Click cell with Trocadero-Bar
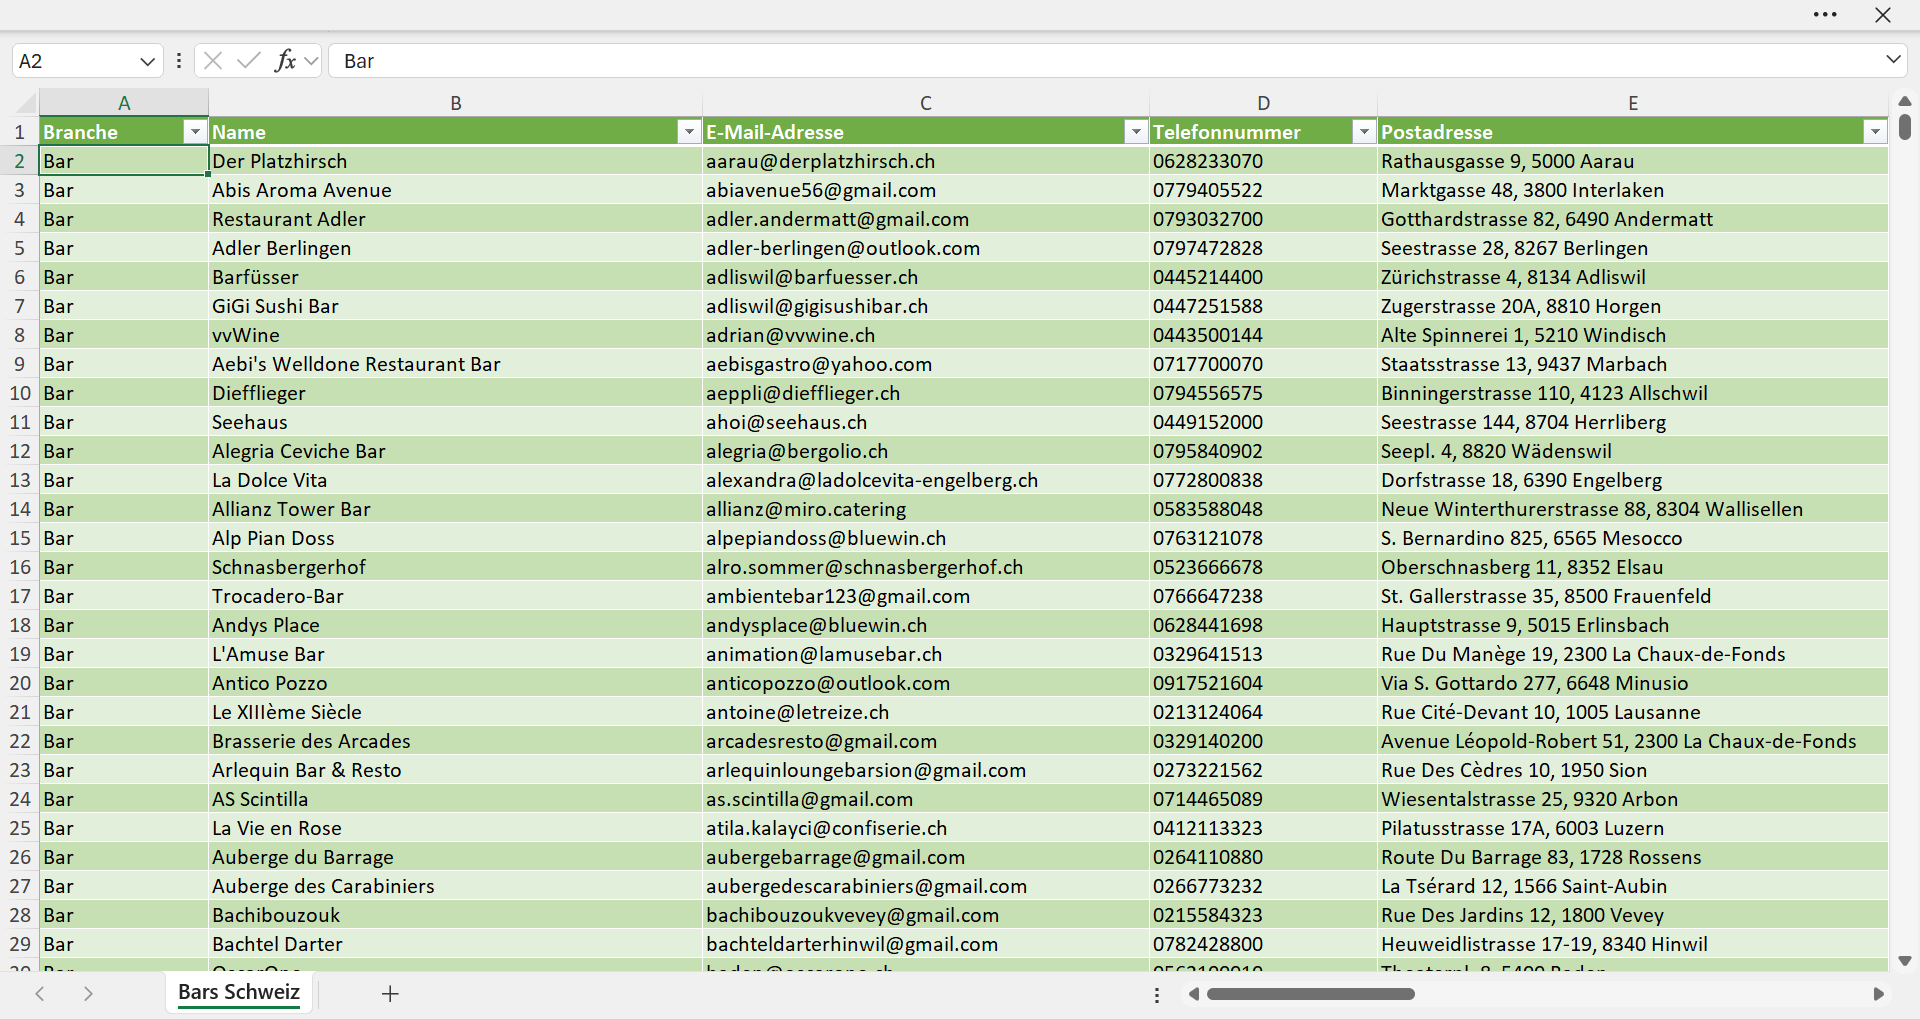The image size is (1920, 1019). 455,596
